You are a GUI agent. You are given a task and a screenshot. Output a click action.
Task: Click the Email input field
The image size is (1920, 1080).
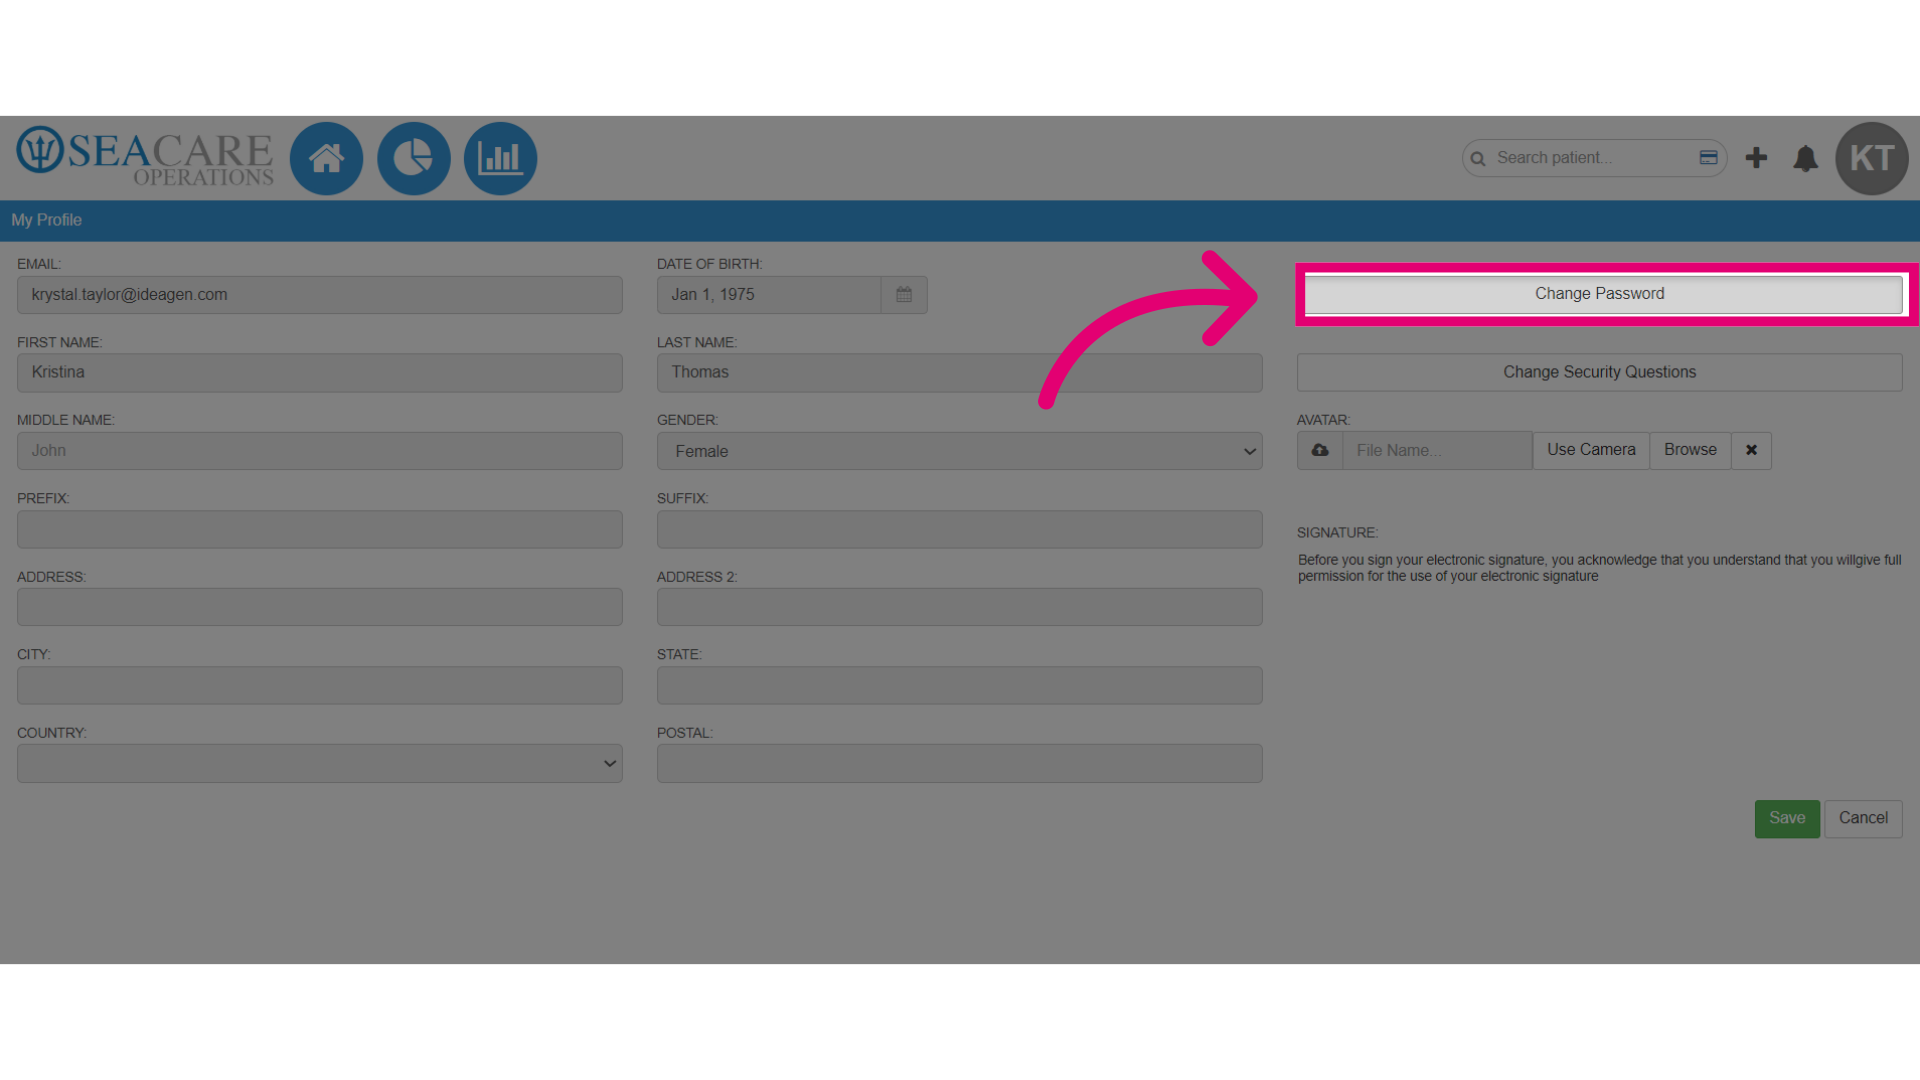click(320, 295)
